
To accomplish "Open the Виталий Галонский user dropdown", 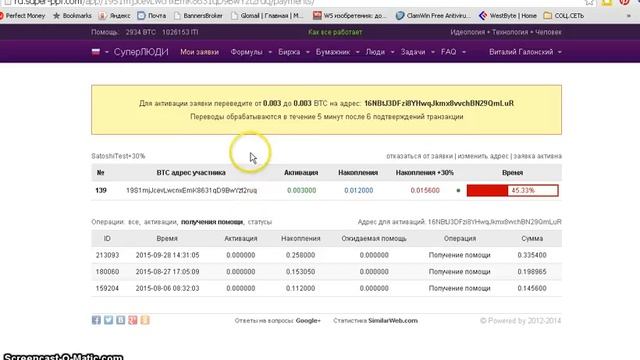I will 525,52.
